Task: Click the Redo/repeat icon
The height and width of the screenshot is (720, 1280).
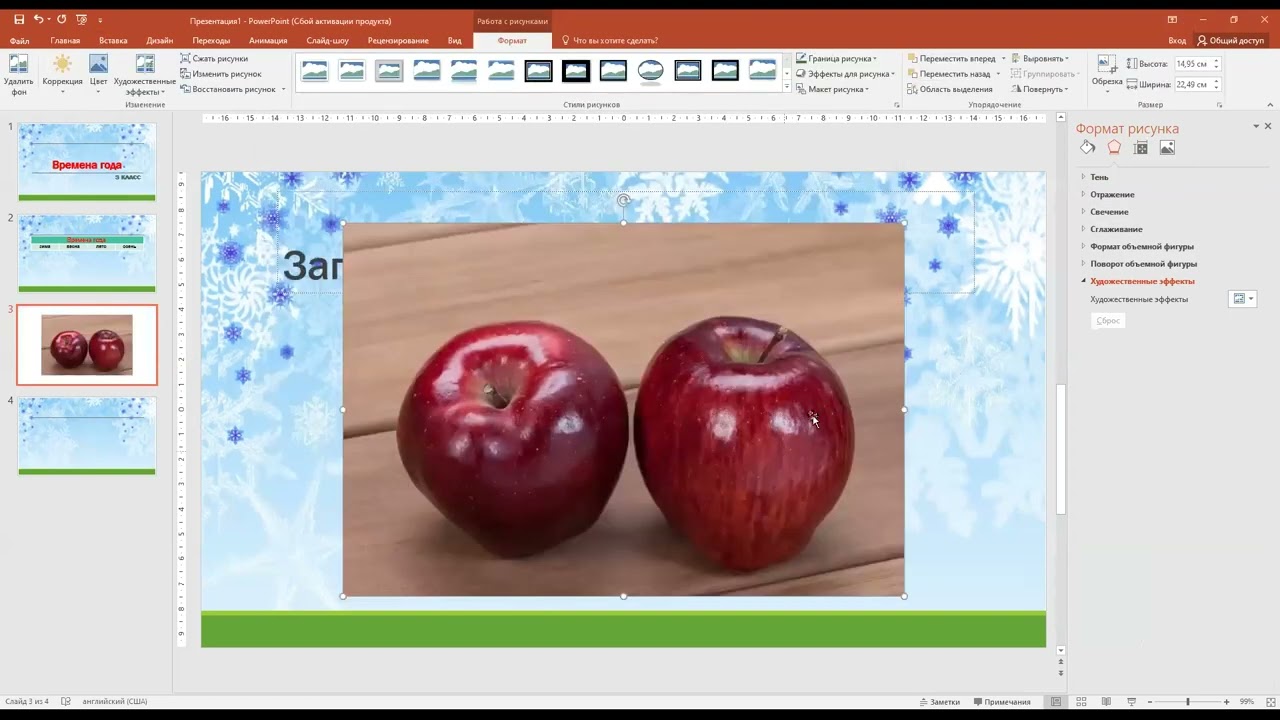Action: point(62,19)
